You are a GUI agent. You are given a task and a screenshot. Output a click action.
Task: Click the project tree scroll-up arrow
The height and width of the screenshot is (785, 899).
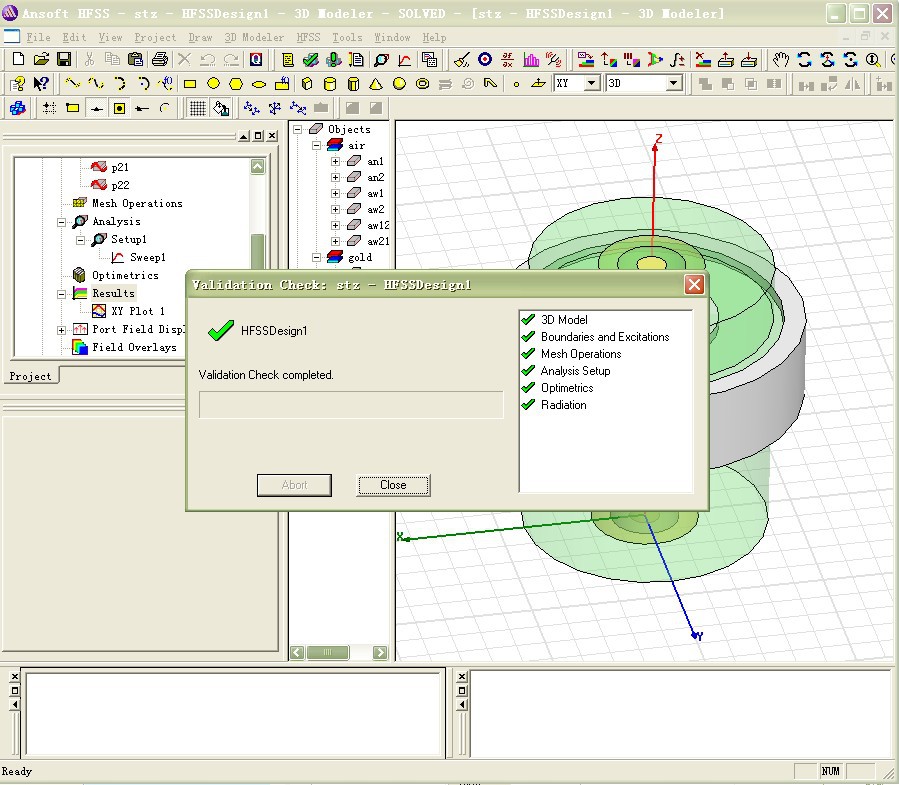coord(257,167)
